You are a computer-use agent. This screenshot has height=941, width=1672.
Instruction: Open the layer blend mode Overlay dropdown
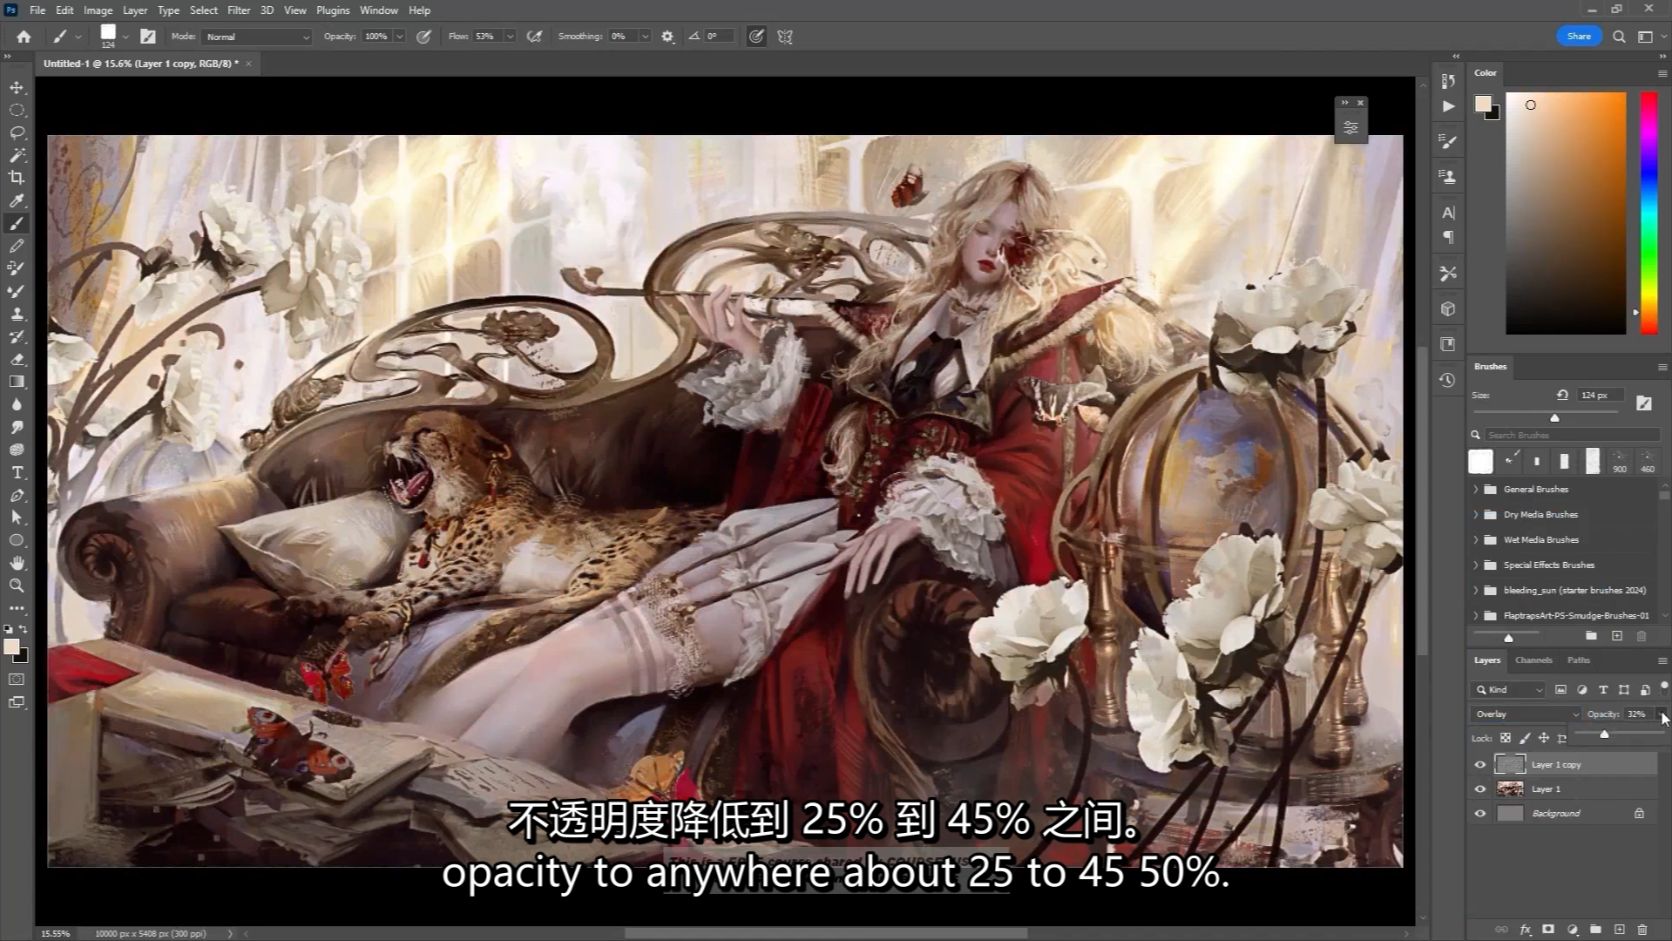1526,714
